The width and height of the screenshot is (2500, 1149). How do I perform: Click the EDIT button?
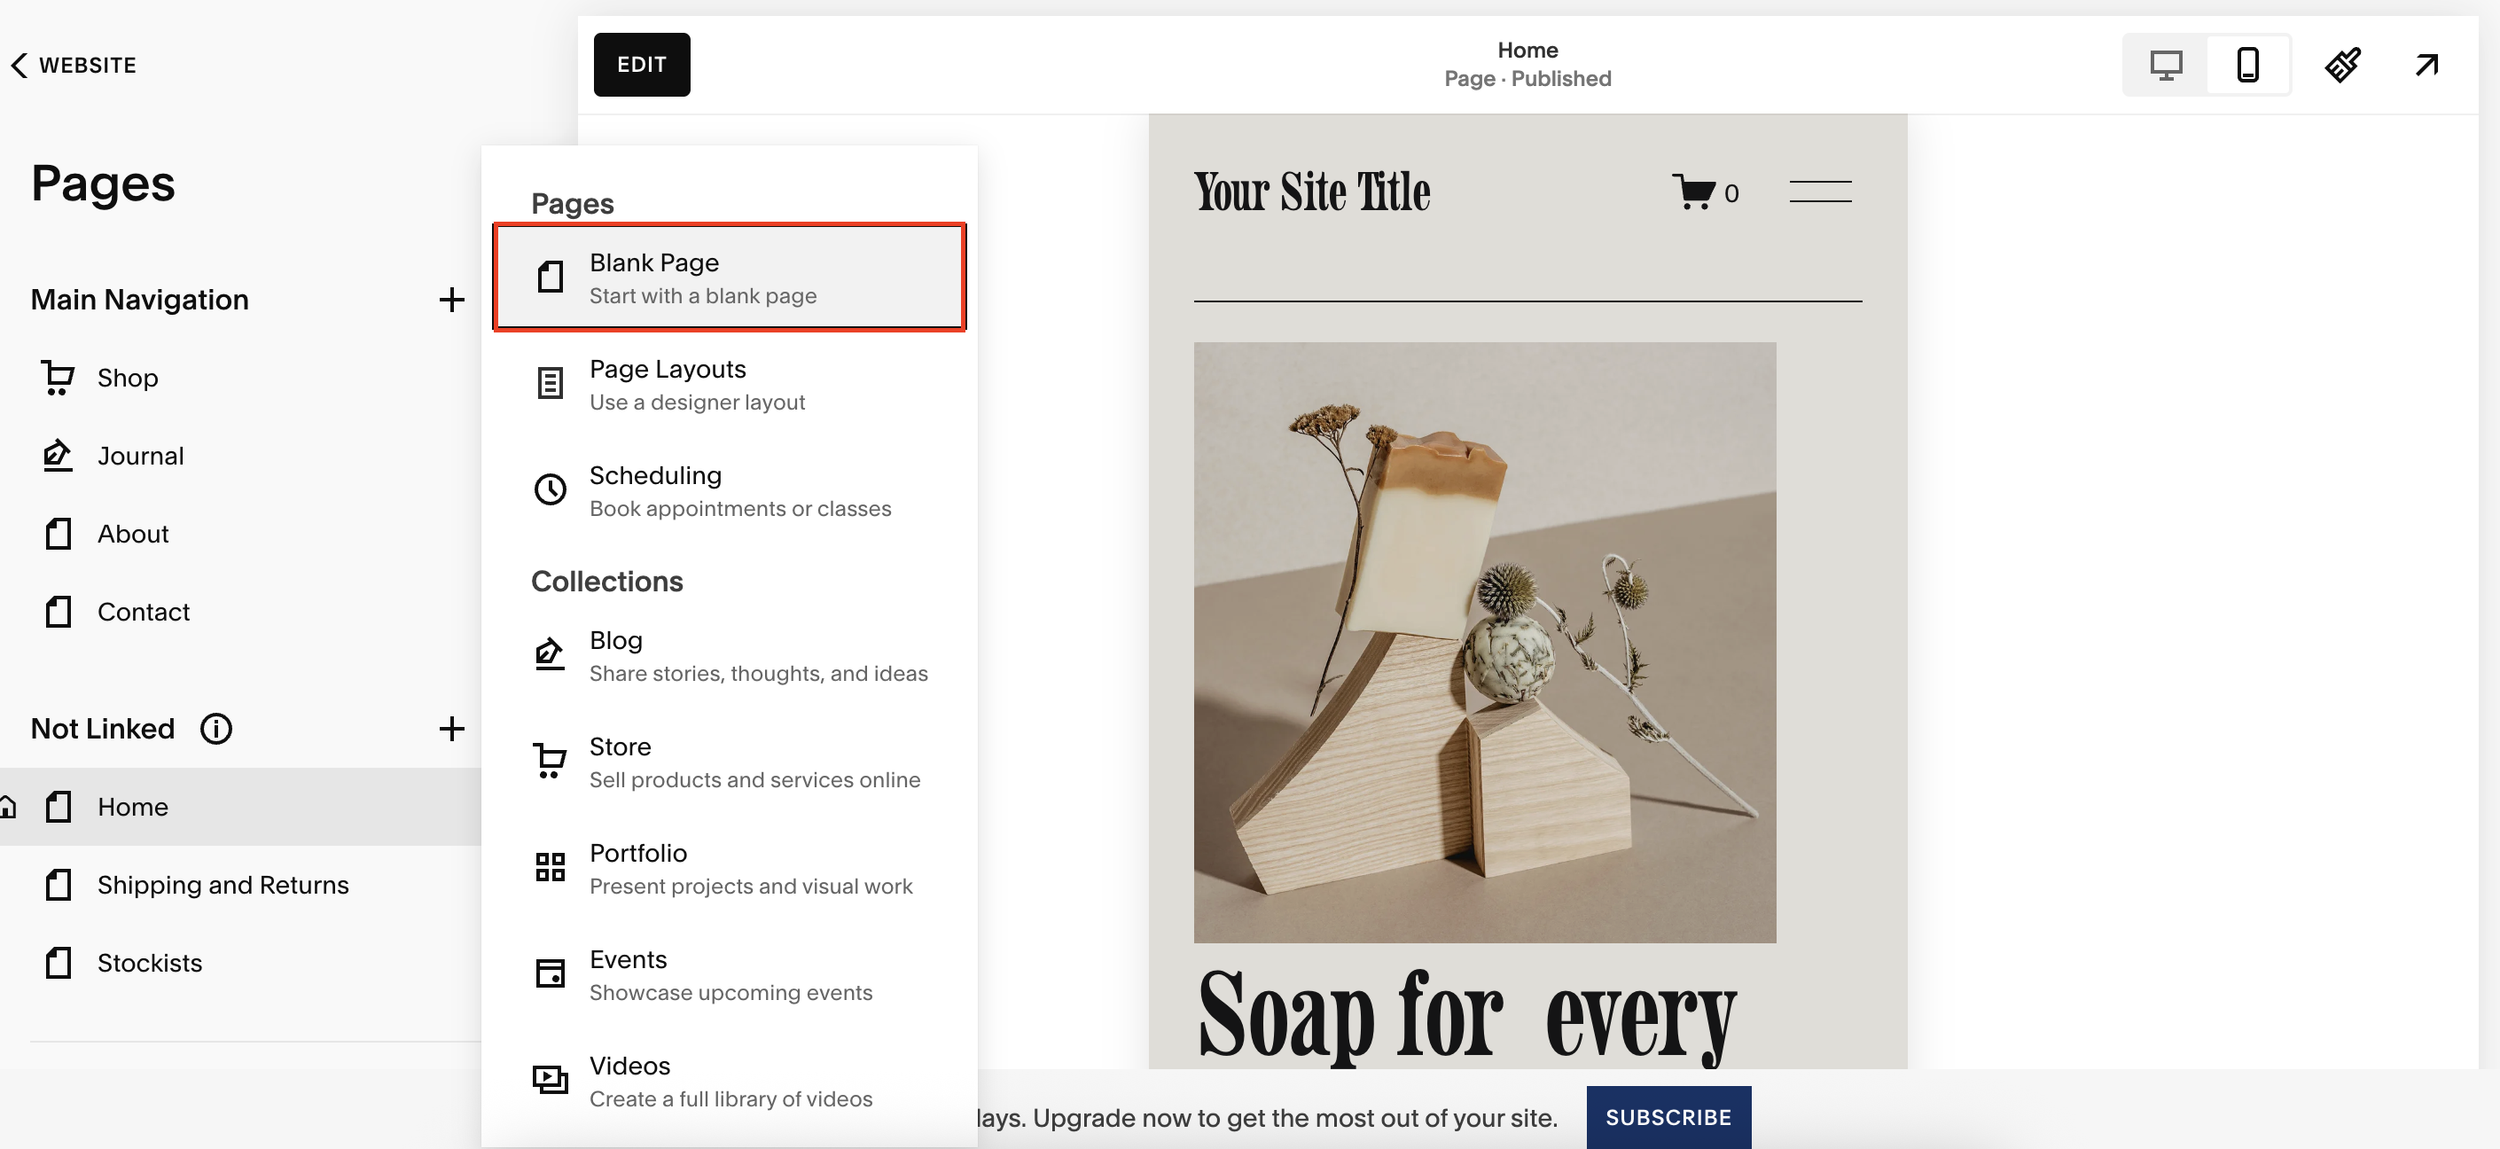point(642,65)
